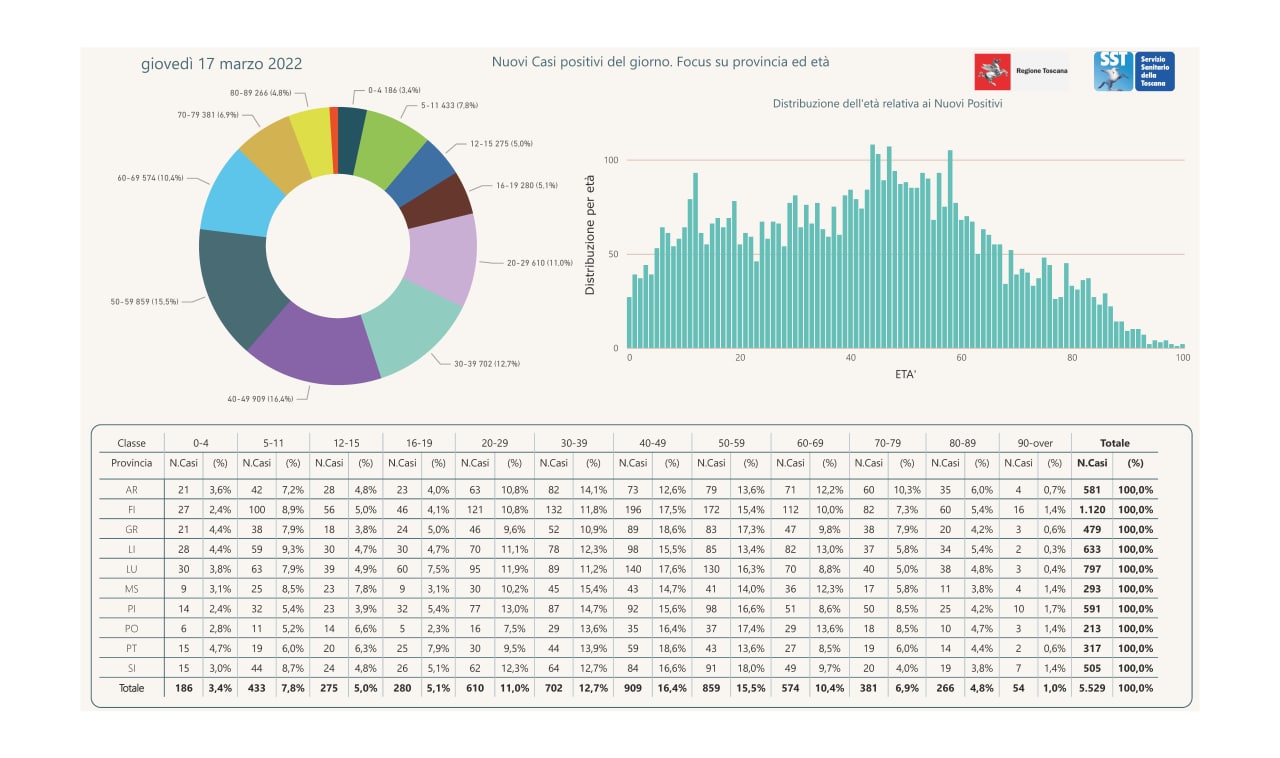Image resolution: width=1280 pixels, height=758 pixels.
Task: Click the light blue 60-69 donut slice
Action: 240,192
